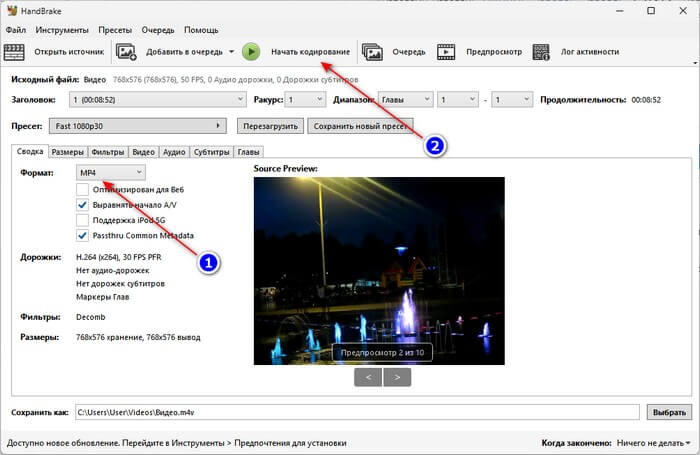Click the Activity Log icon
This screenshot has height=455, width=700.
click(541, 52)
